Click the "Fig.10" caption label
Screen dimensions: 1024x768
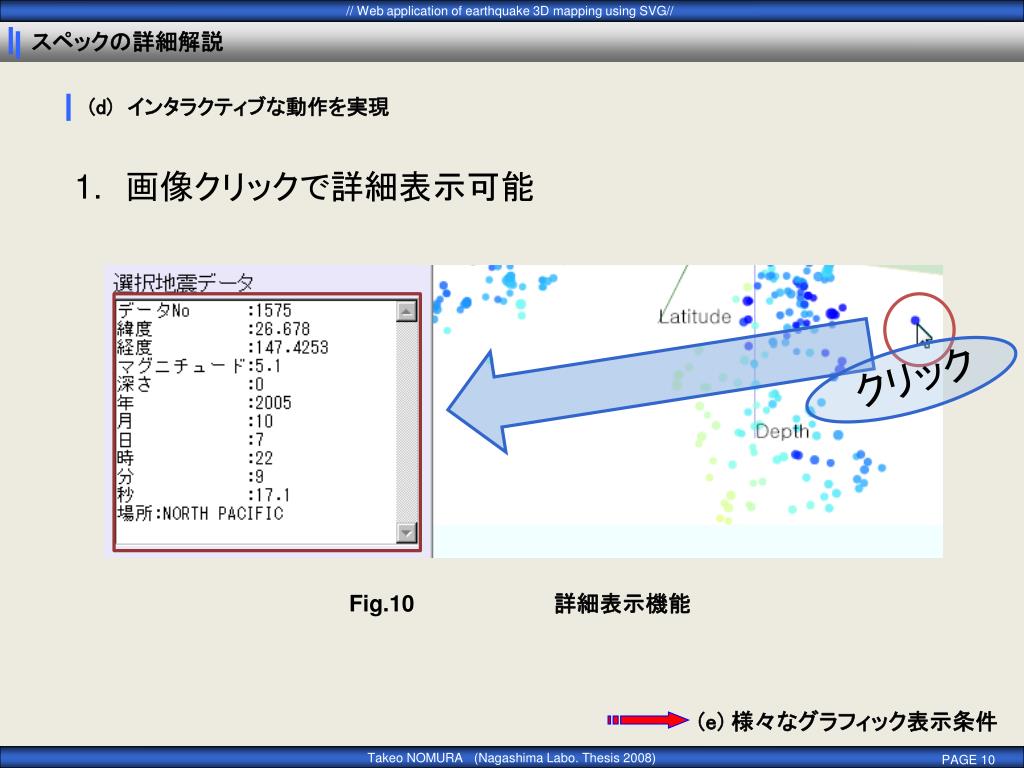381,603
